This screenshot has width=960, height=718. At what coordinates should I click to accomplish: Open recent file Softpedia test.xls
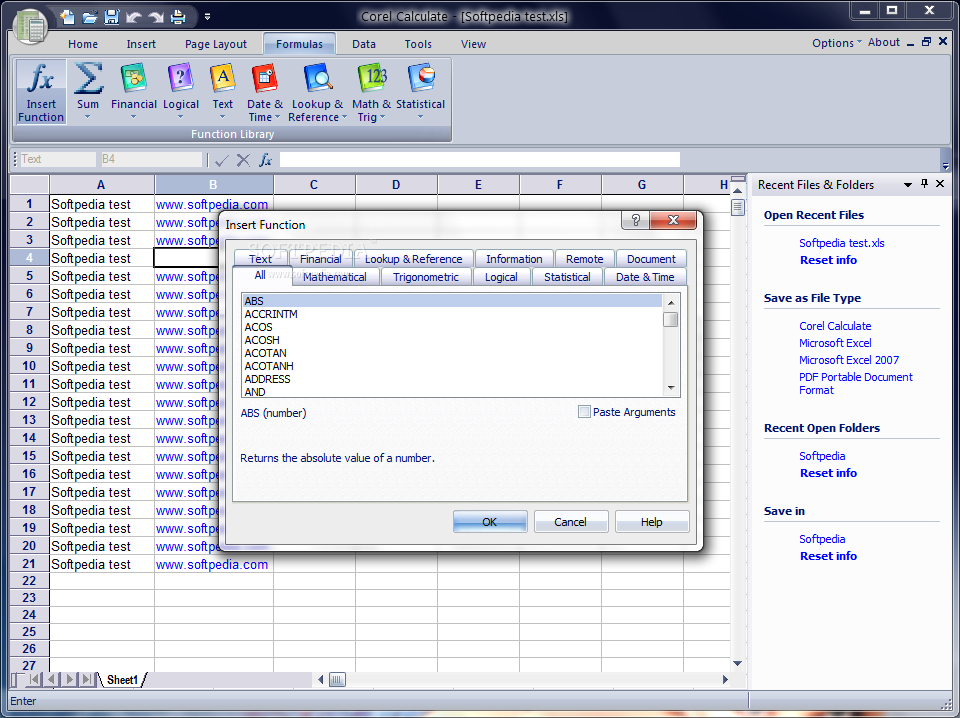point(841,243)
